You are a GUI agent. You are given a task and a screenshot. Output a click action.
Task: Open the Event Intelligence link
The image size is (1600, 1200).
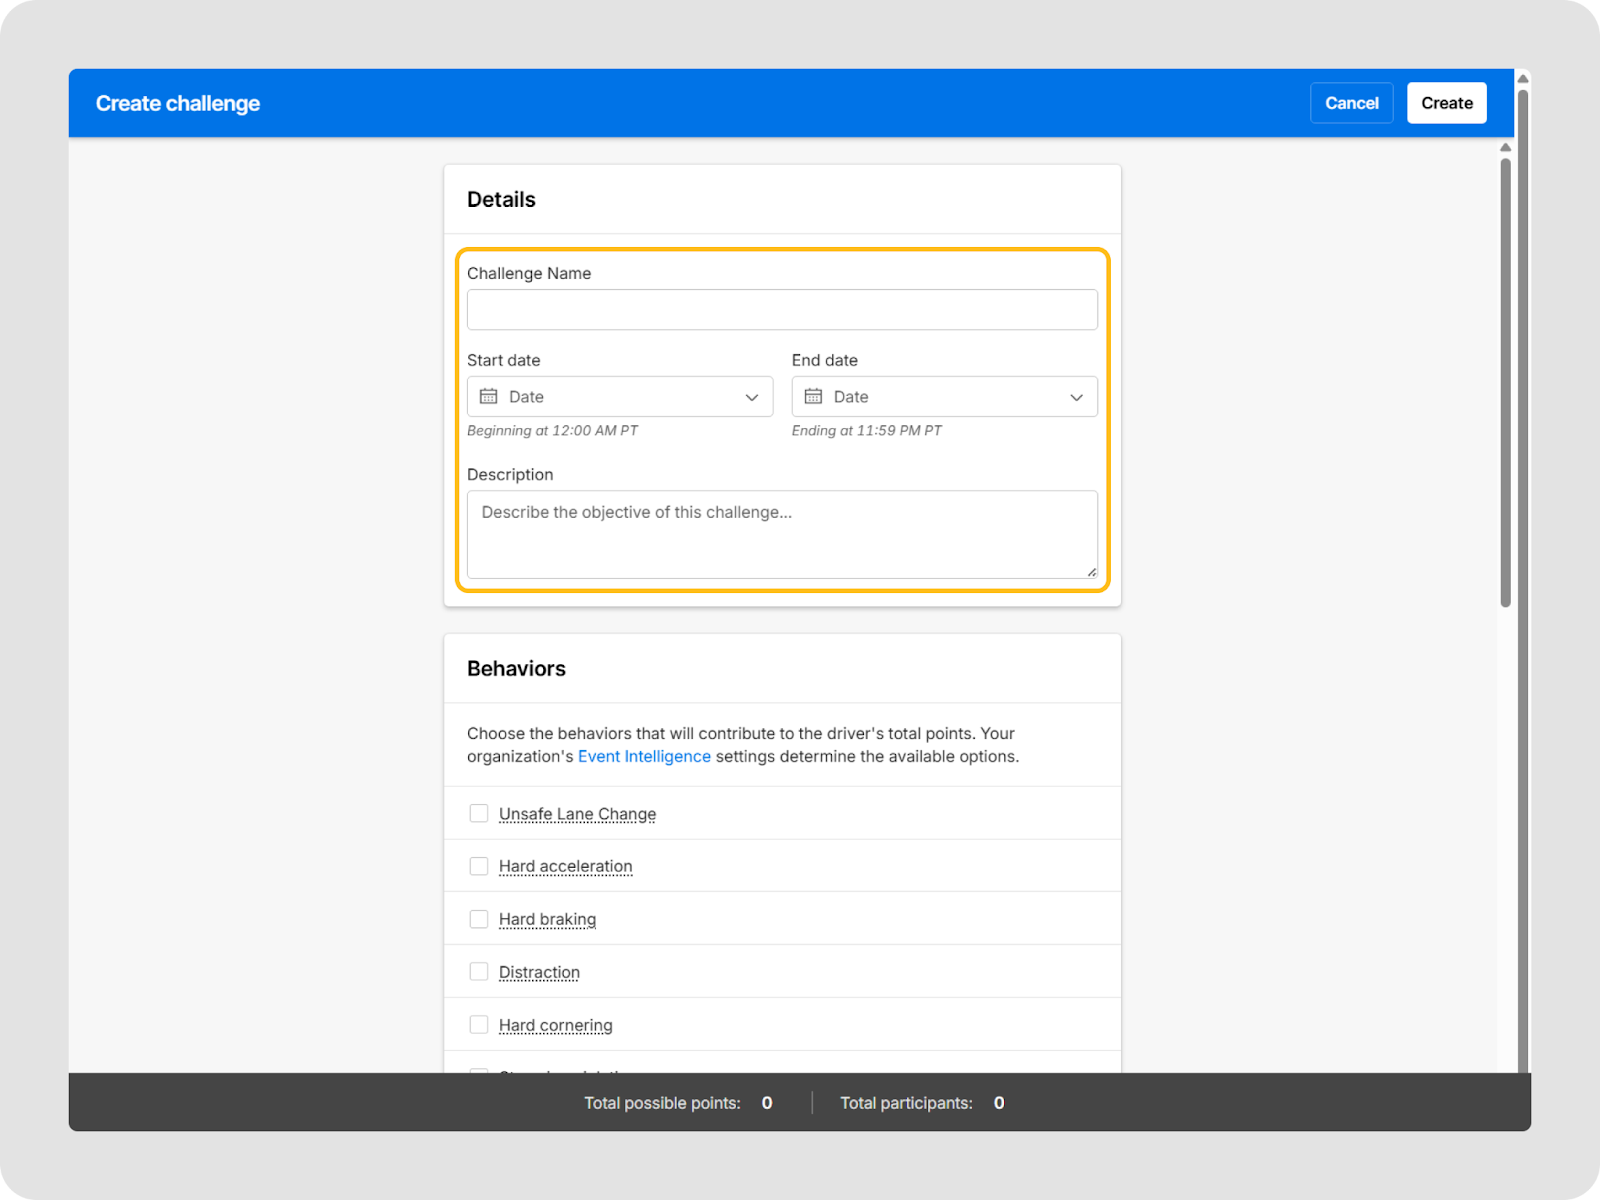[x=644, y=756]
